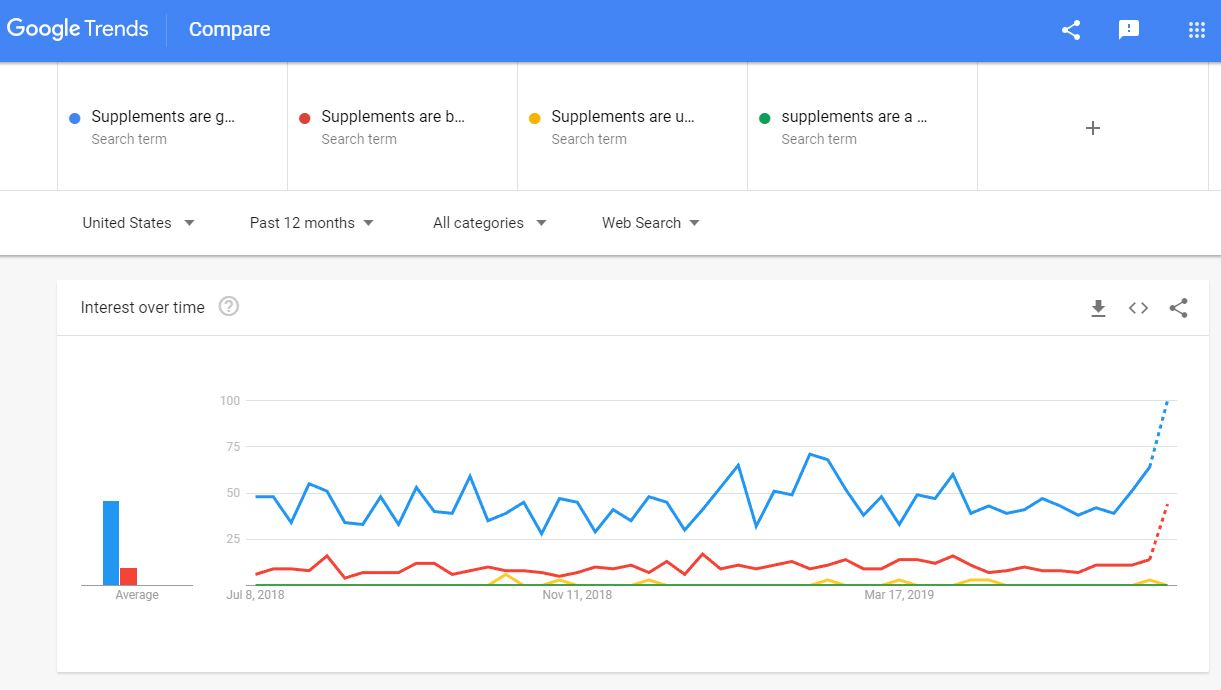Click the Google Trends logo link

(x=78, y=29)
